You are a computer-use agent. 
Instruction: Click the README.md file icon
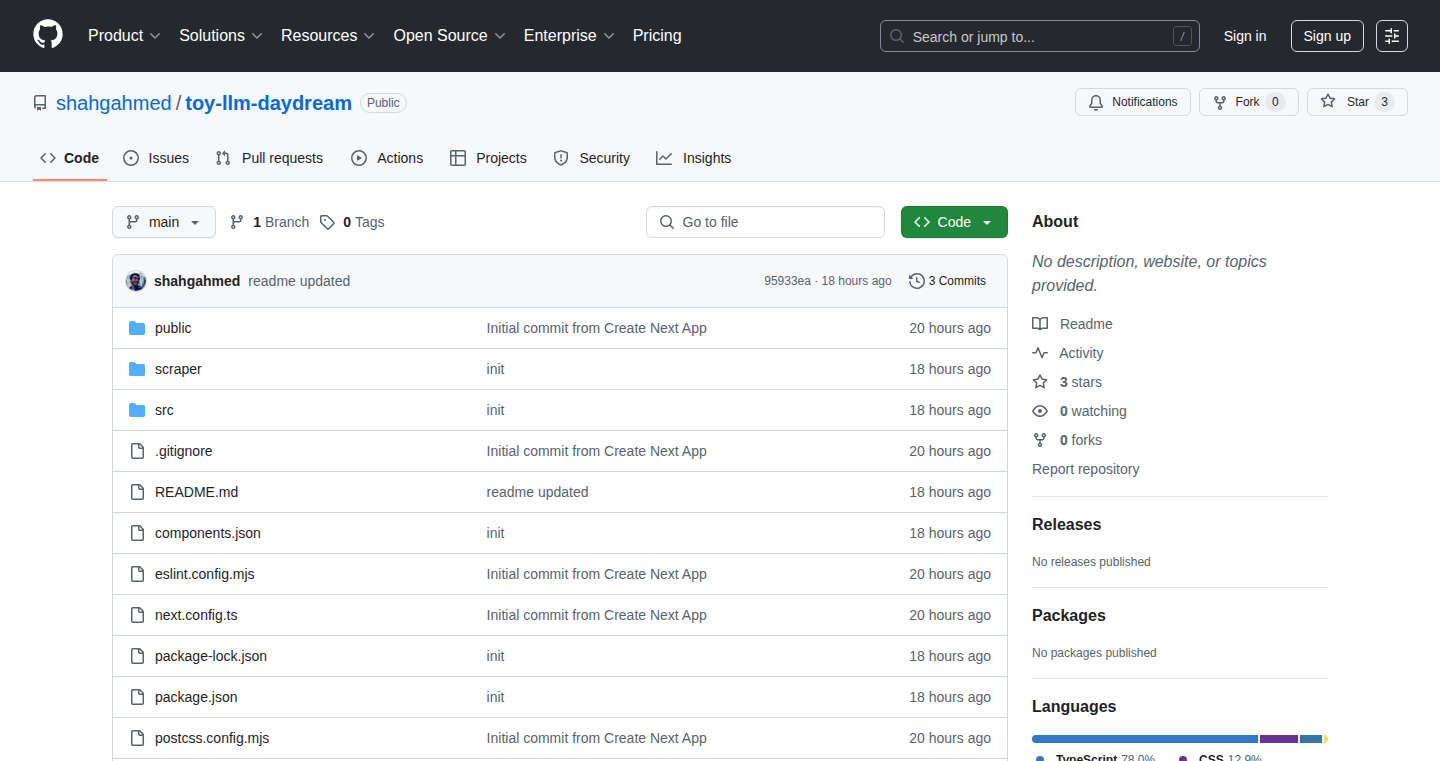point(137,492)
